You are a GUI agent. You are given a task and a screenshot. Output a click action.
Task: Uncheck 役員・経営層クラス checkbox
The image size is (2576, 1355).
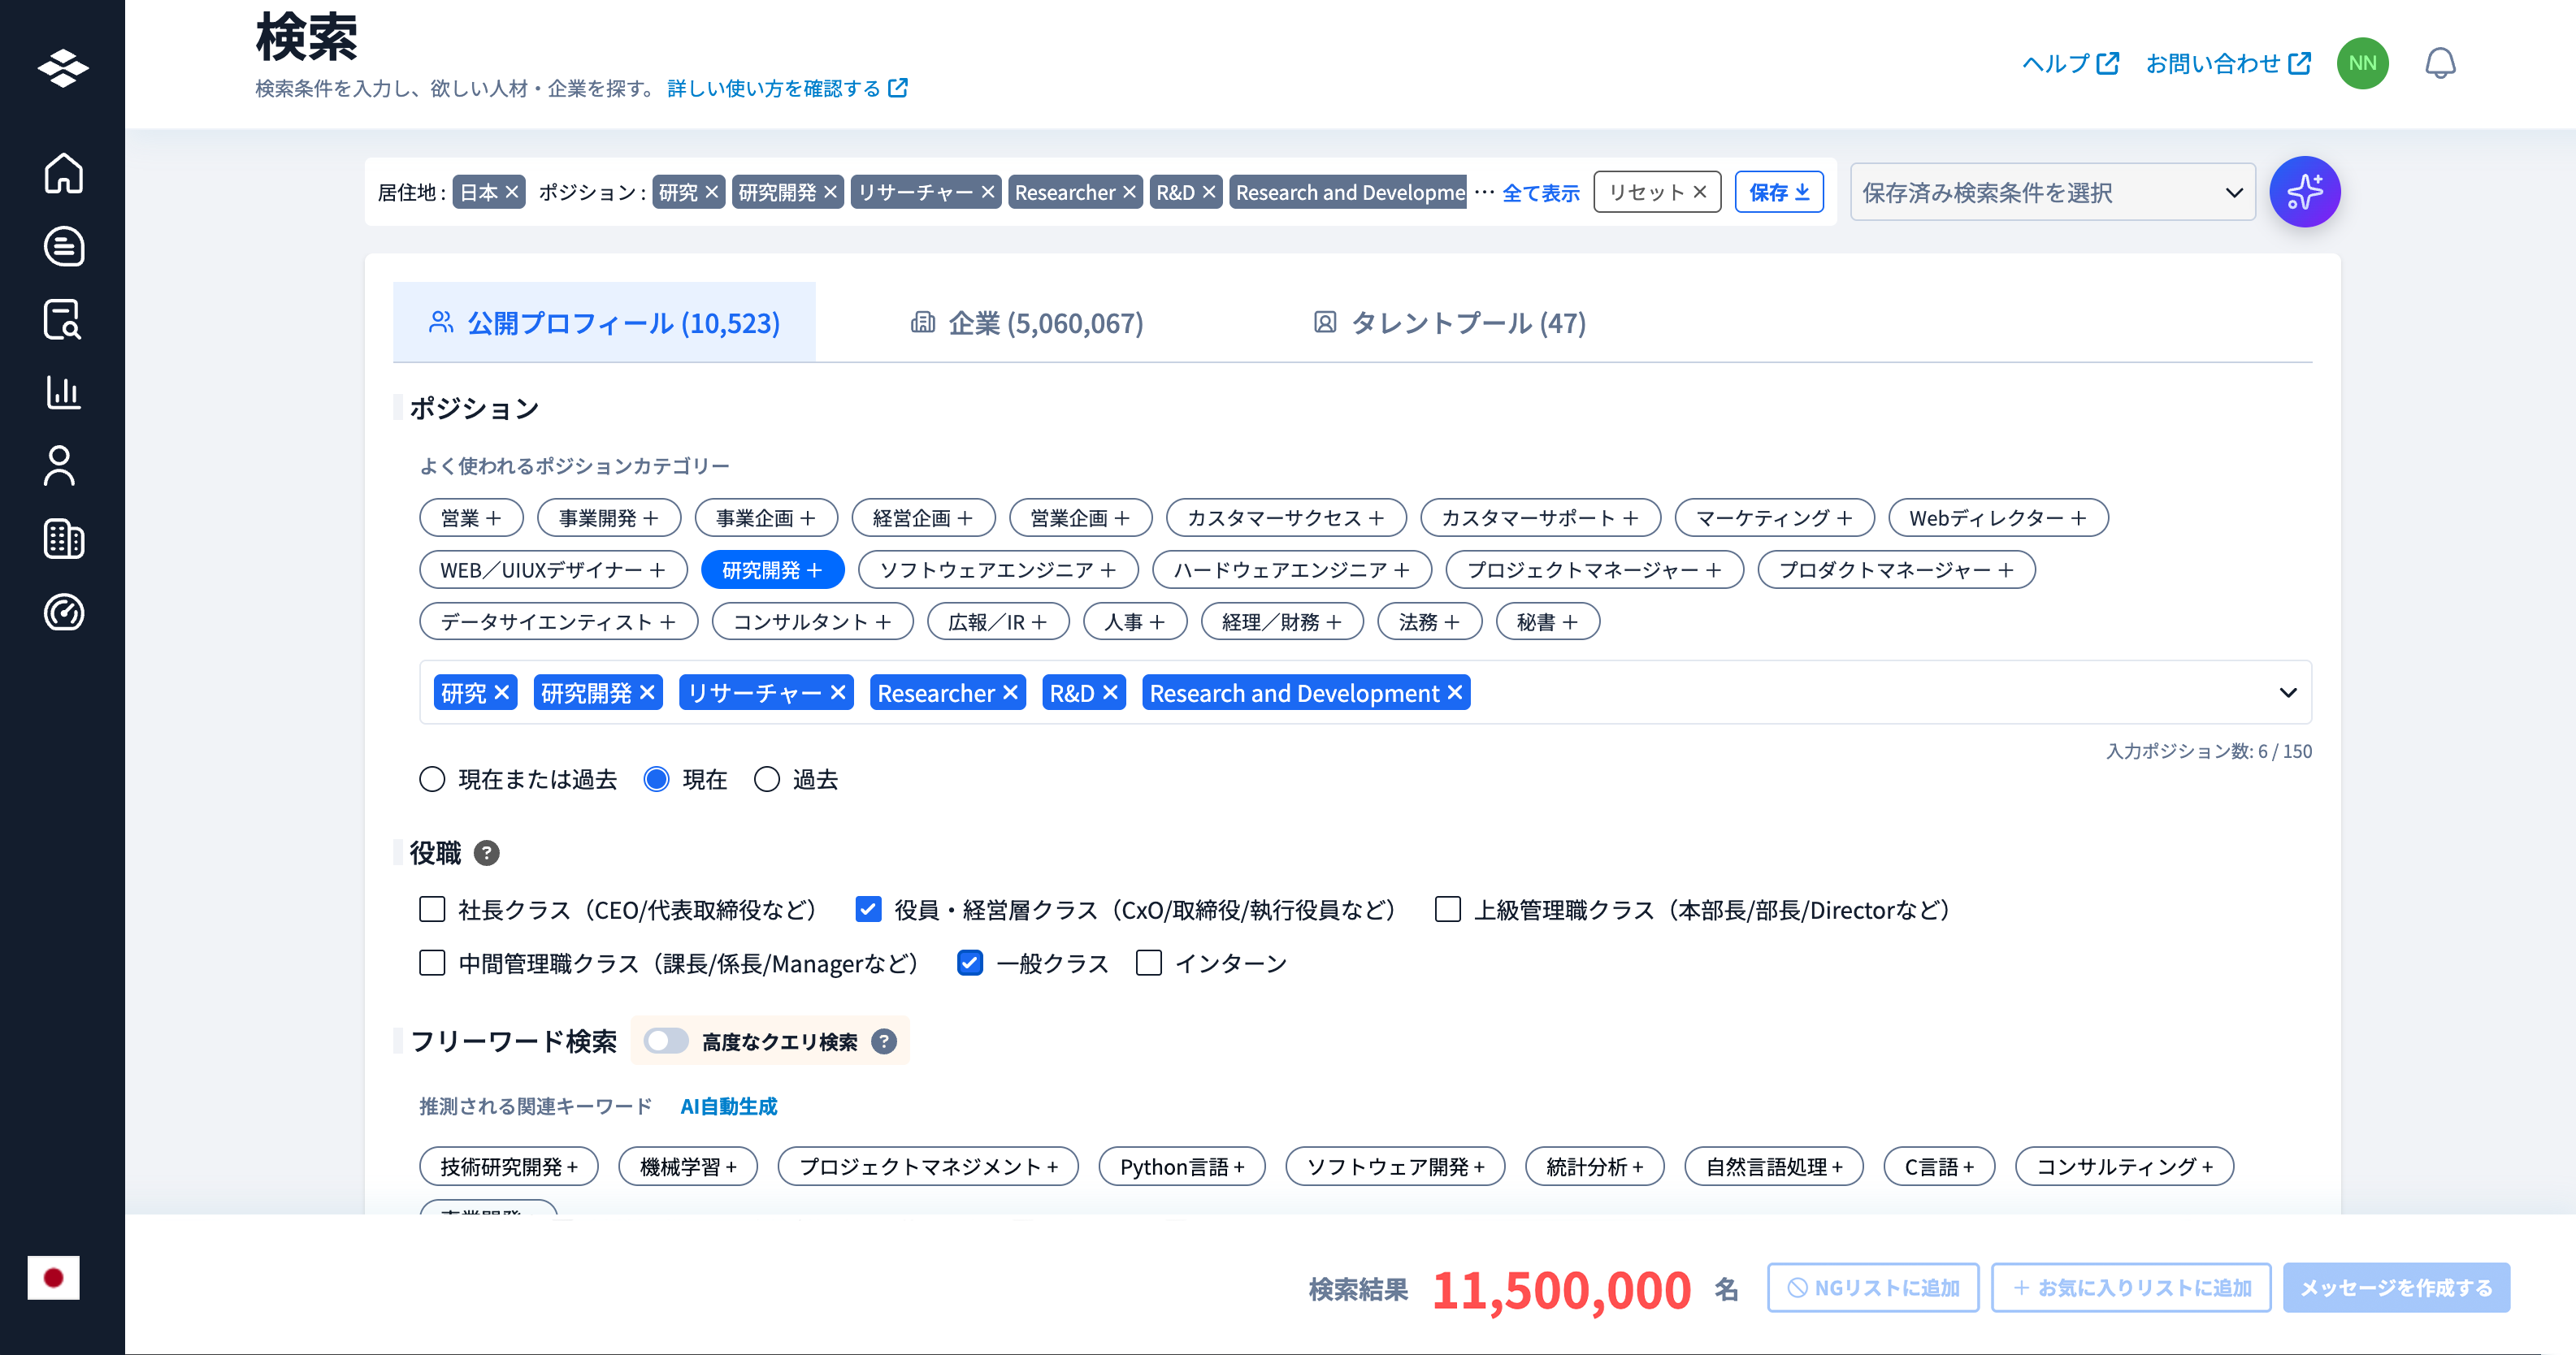point(868,909)
